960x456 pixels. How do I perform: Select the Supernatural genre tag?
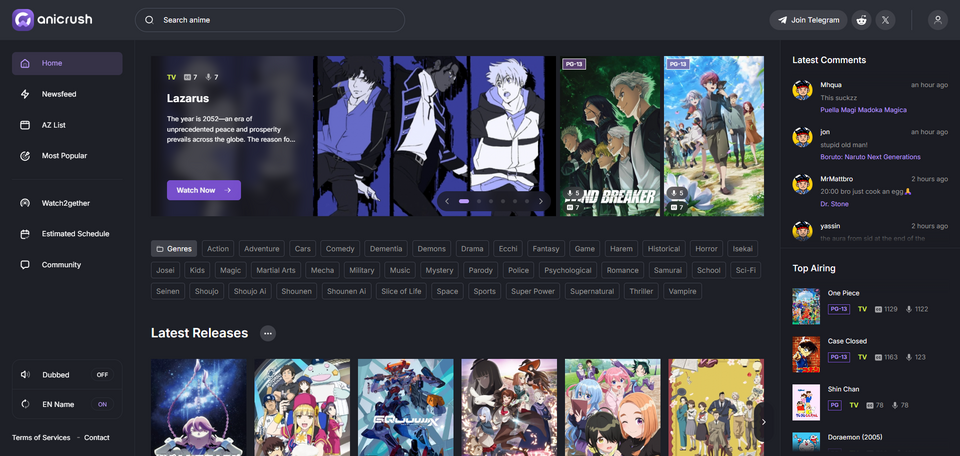(591, 291)
